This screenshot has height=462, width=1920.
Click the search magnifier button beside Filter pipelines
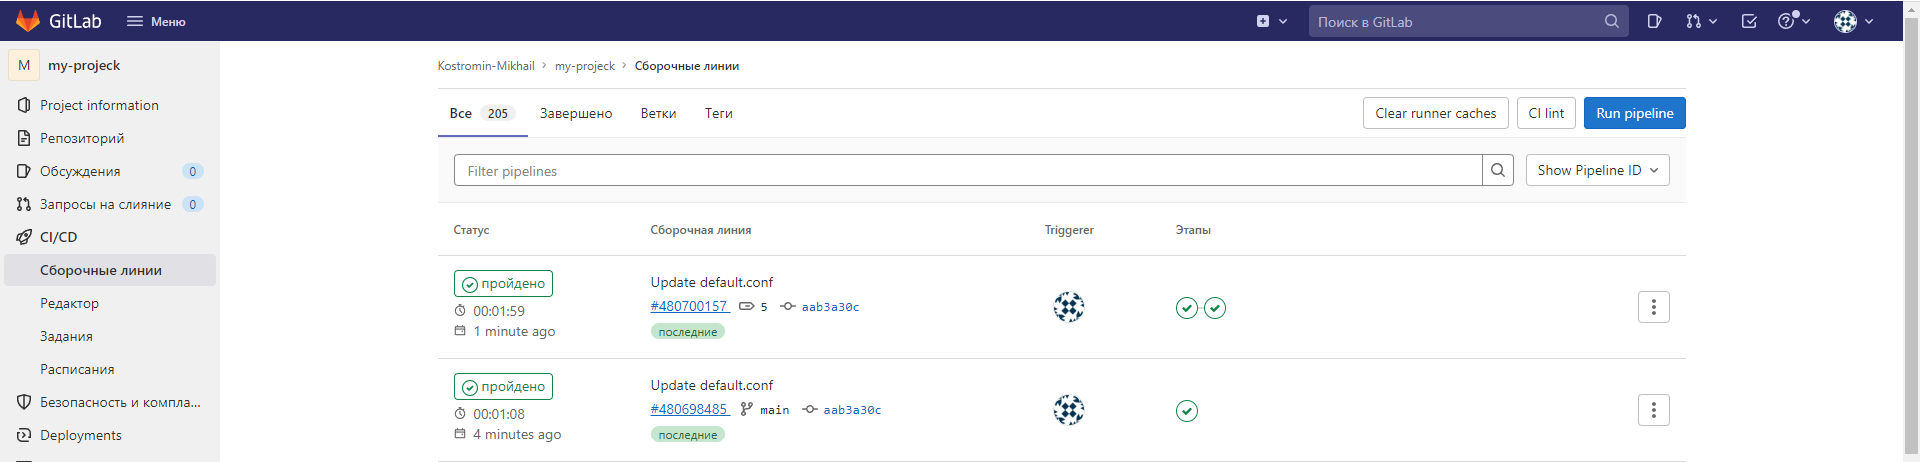pos(1498,170)
